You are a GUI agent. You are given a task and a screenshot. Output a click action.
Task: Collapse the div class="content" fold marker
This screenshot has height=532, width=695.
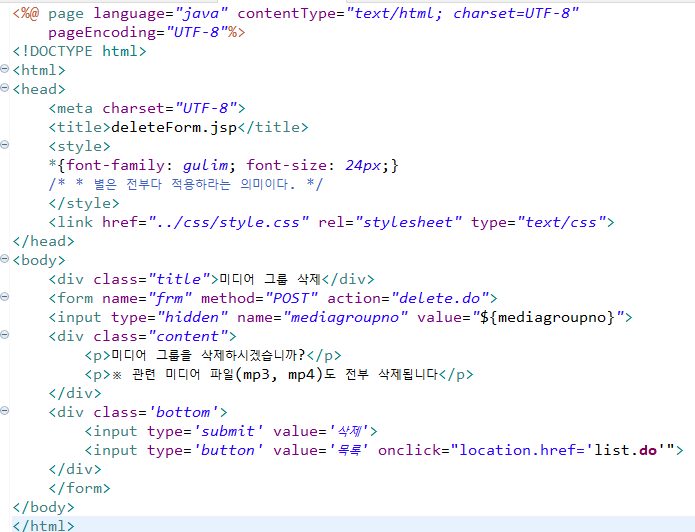pos(4,335)
